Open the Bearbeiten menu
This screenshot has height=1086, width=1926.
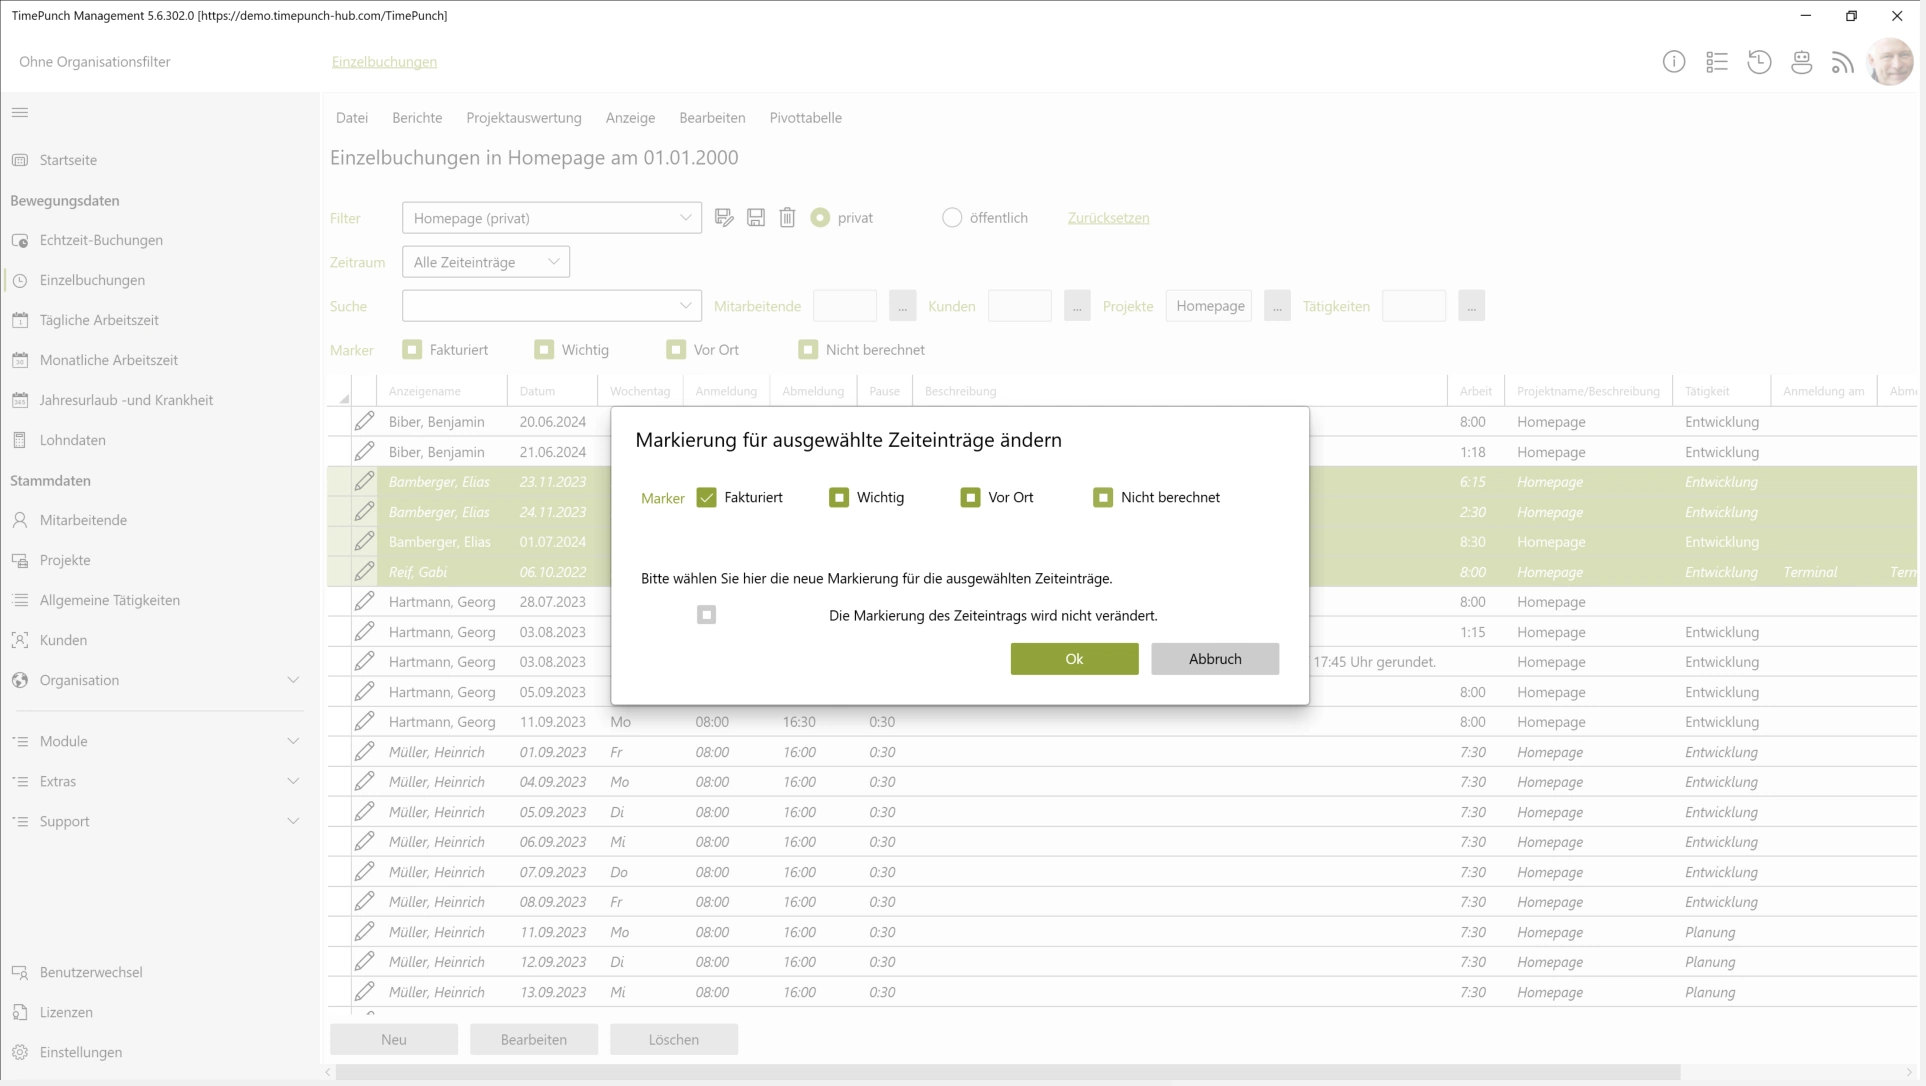tap(712, 118)
